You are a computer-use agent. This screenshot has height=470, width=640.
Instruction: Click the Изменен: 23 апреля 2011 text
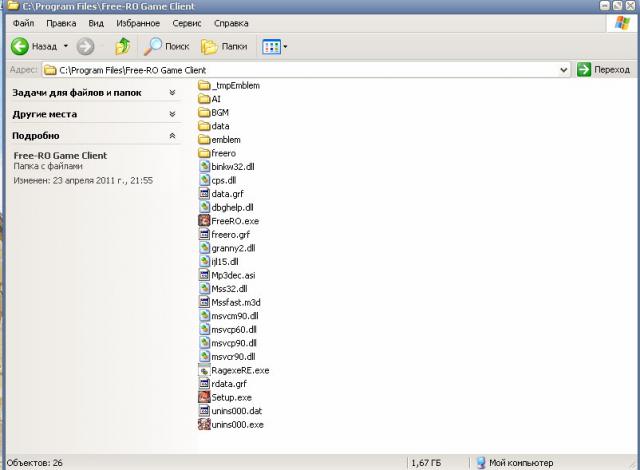pyautogui.click(x=83, y=180)
